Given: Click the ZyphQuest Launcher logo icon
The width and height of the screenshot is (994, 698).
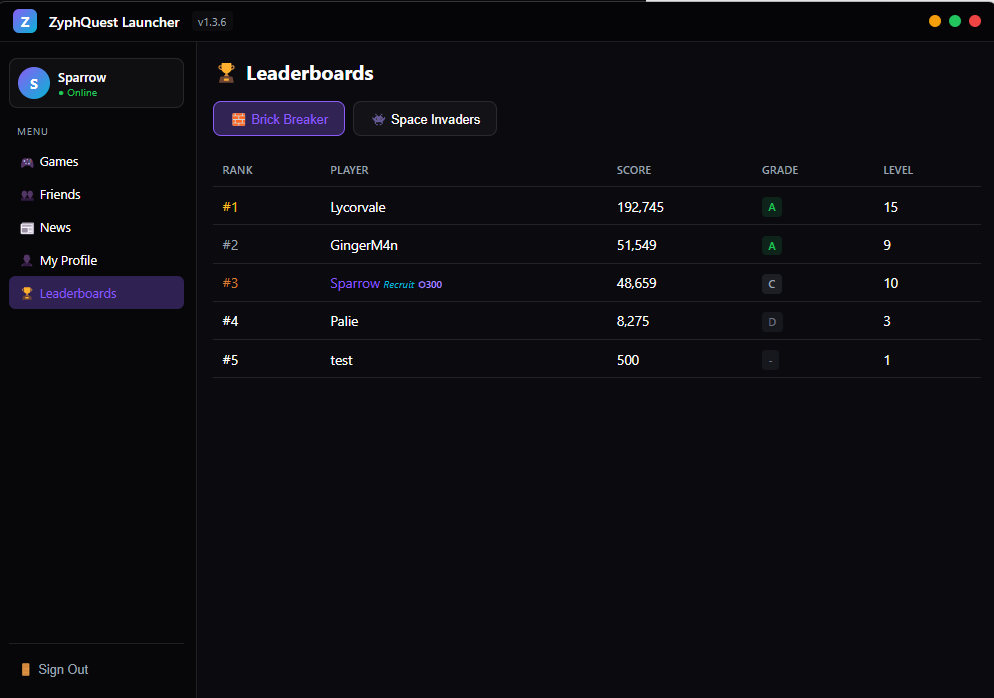Looking at the screenshot, I should tap(24, 21).
